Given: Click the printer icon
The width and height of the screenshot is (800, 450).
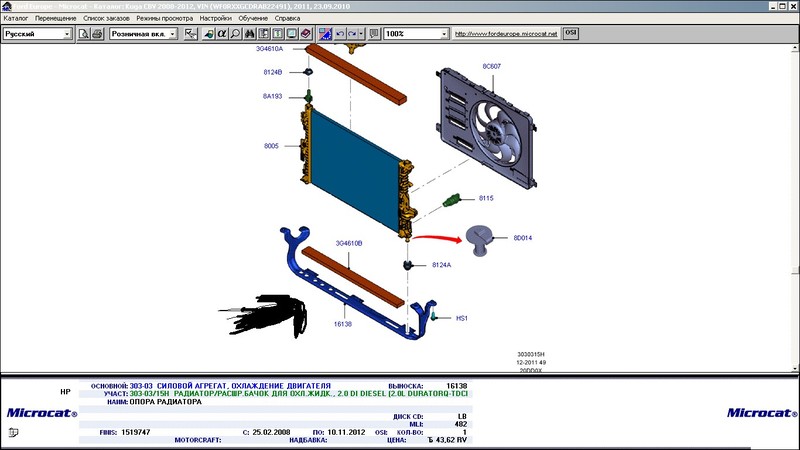Looking at the screenshot, I should click(97, 34).
